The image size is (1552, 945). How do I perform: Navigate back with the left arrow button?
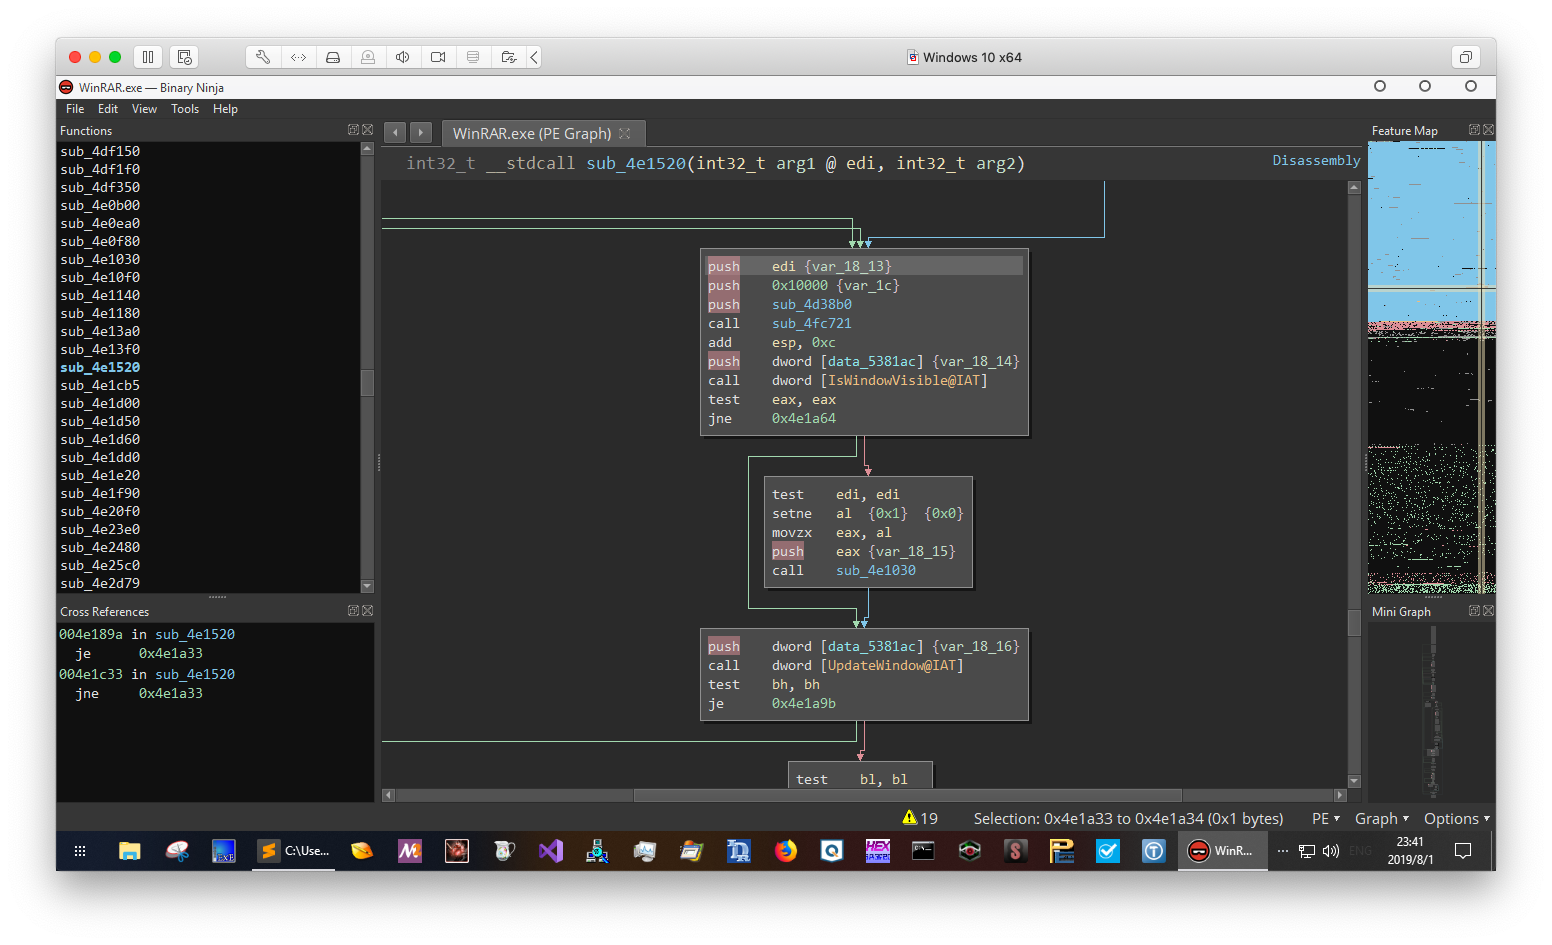pos(395,133)
